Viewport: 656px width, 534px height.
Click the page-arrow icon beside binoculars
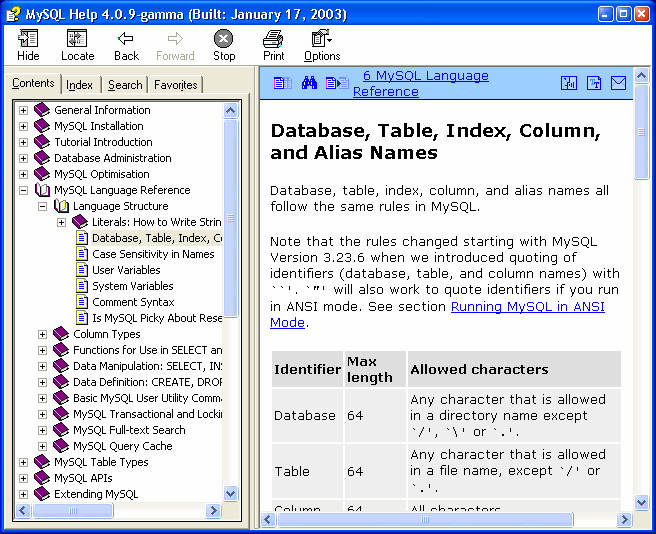pyautogui.click(x=337, y=83)
